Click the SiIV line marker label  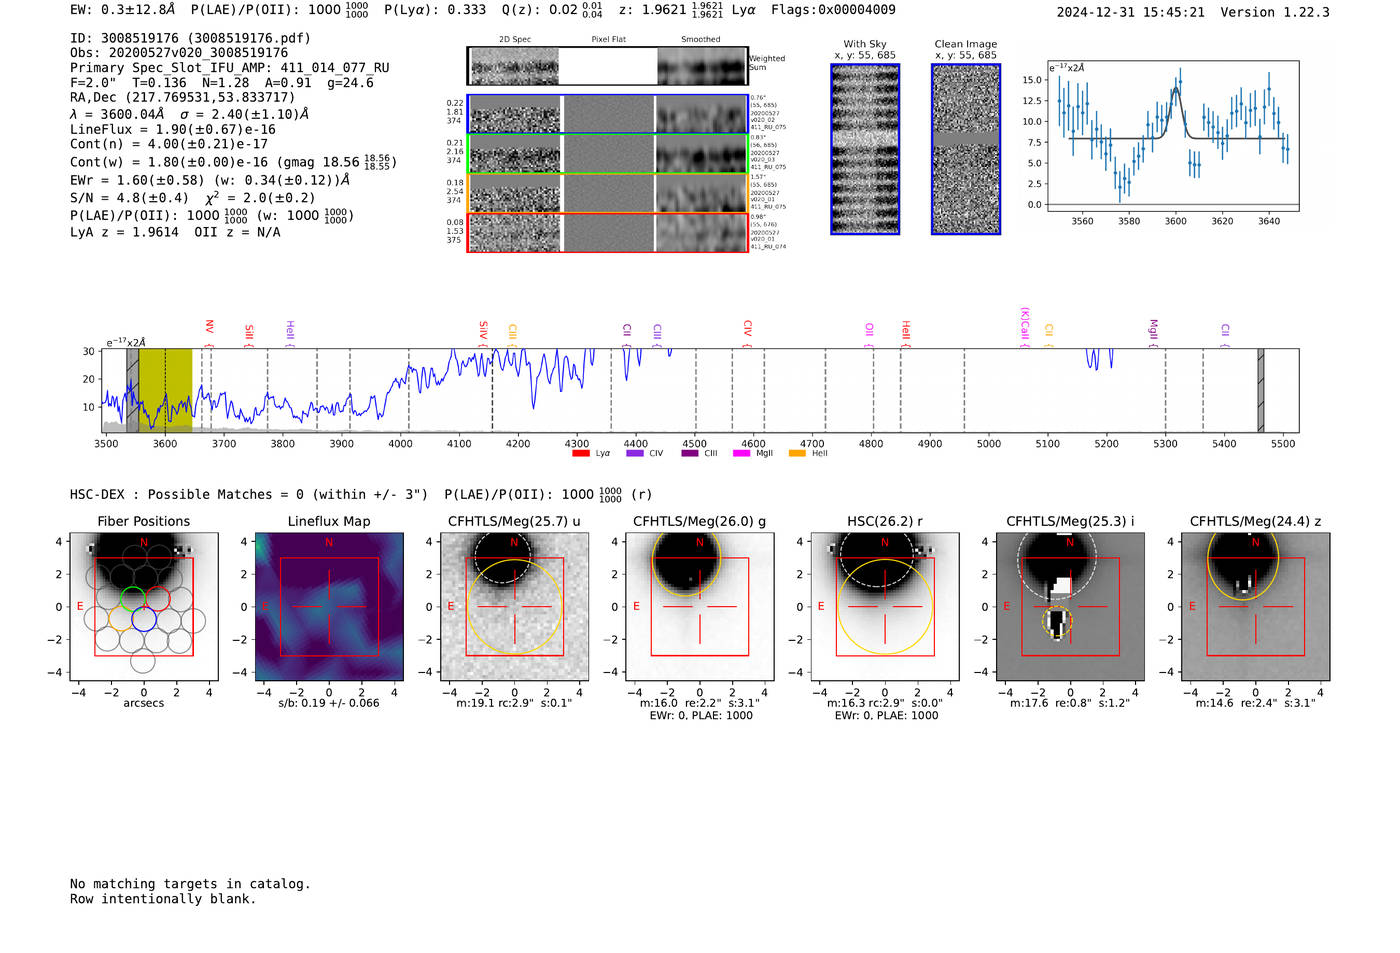point(483,329)
